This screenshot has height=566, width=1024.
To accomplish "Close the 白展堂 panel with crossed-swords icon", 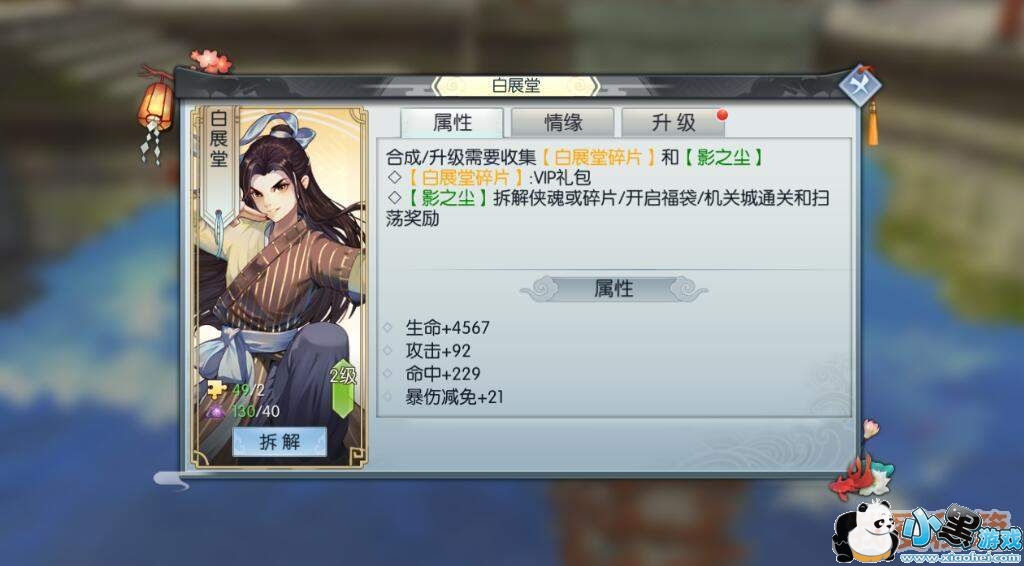I will click(x=859, y=86).
